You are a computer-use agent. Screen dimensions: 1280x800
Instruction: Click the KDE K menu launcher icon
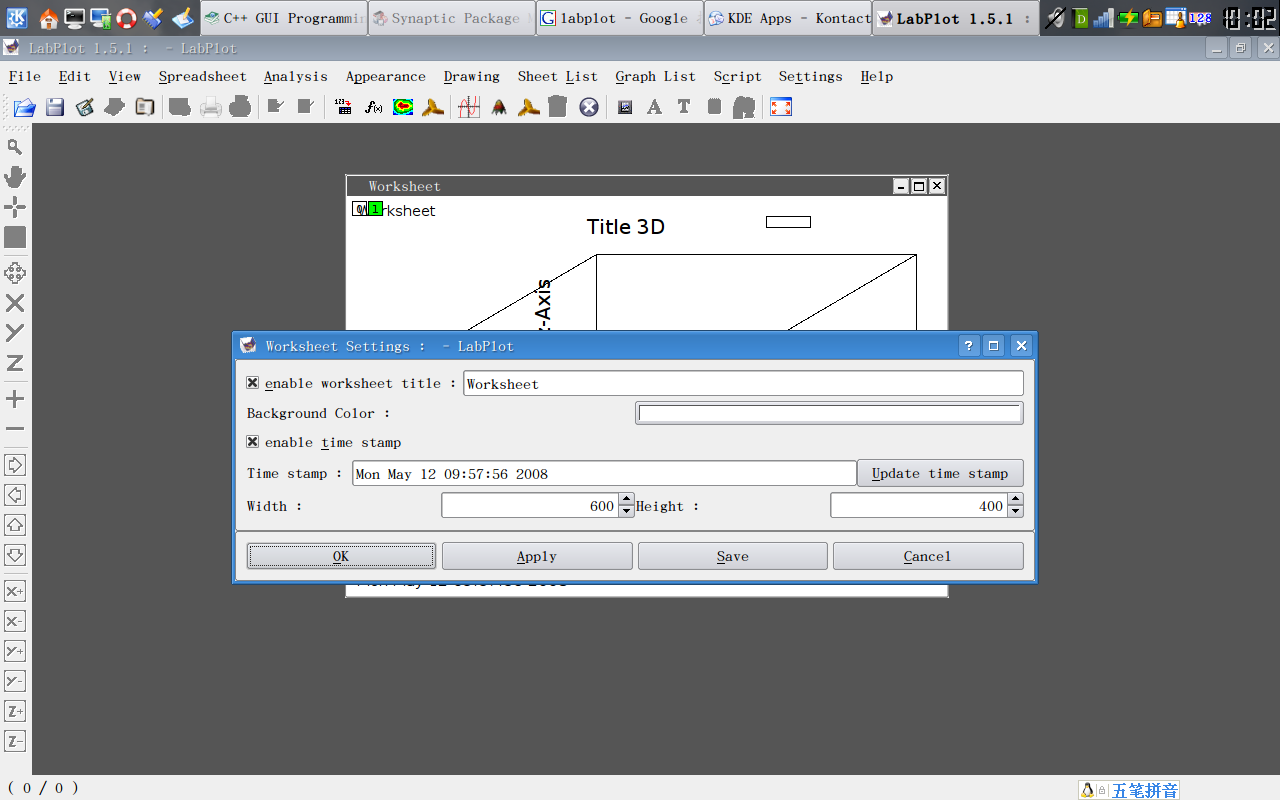(x=17, y=18)
